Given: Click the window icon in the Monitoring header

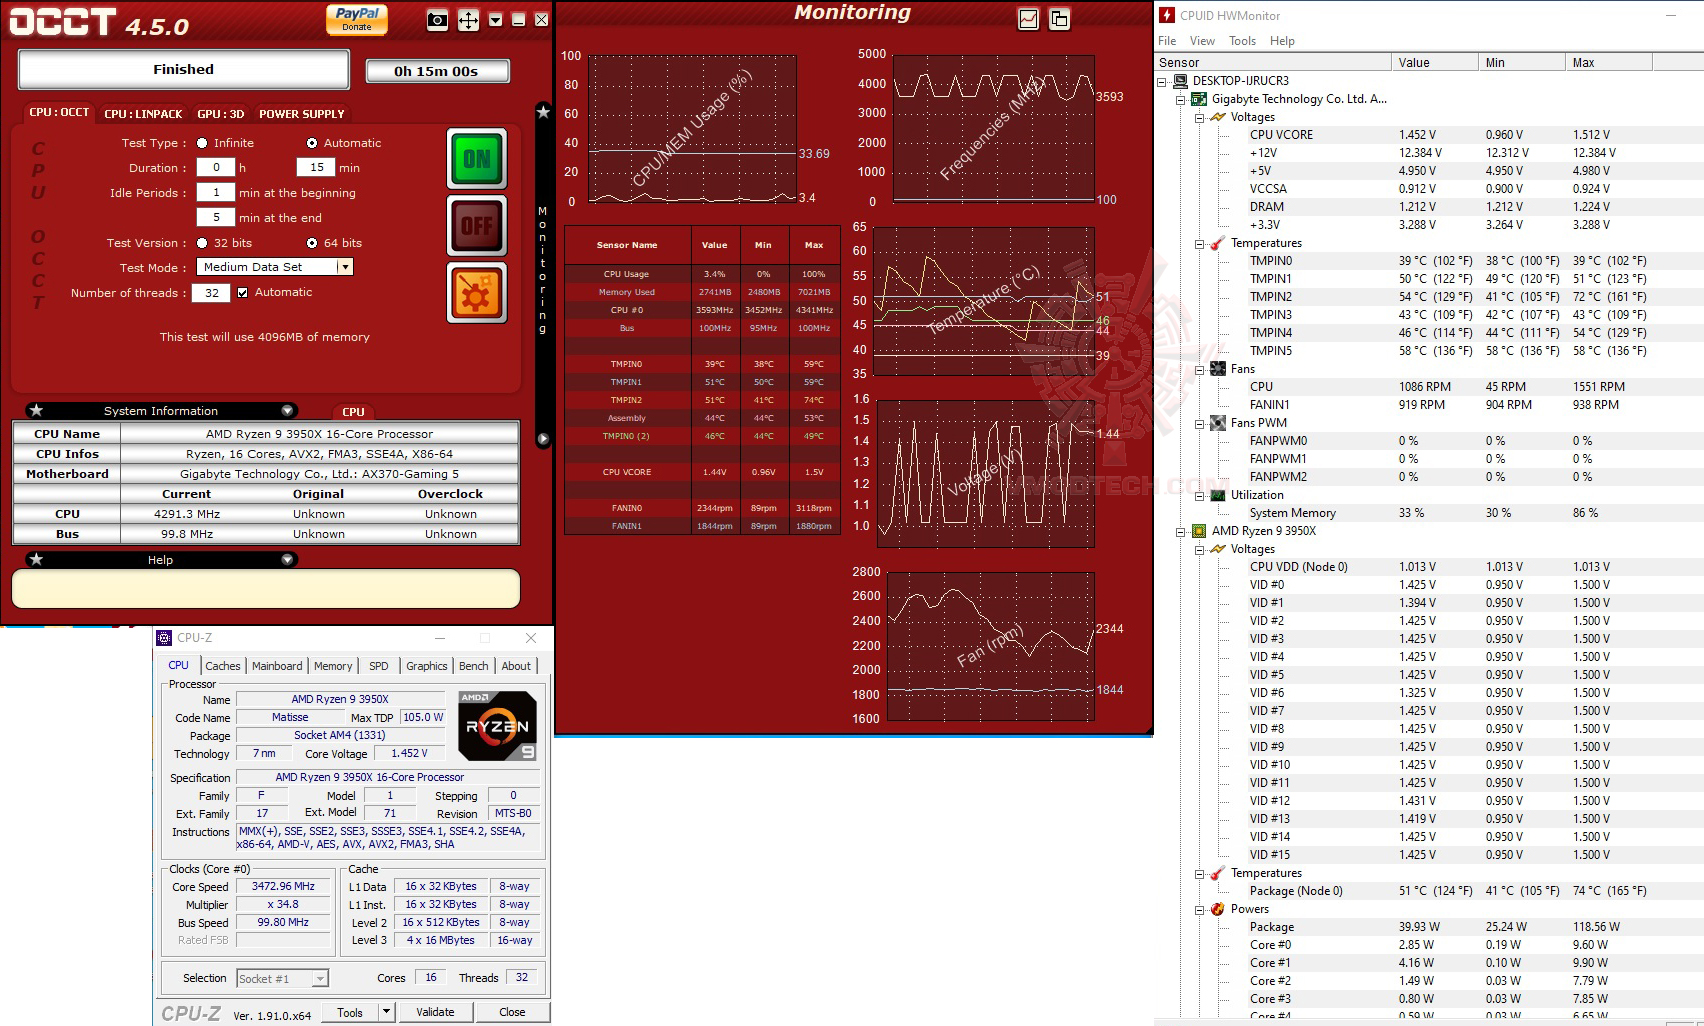Looking at the screenshot, I should [x=1059, y=19].
